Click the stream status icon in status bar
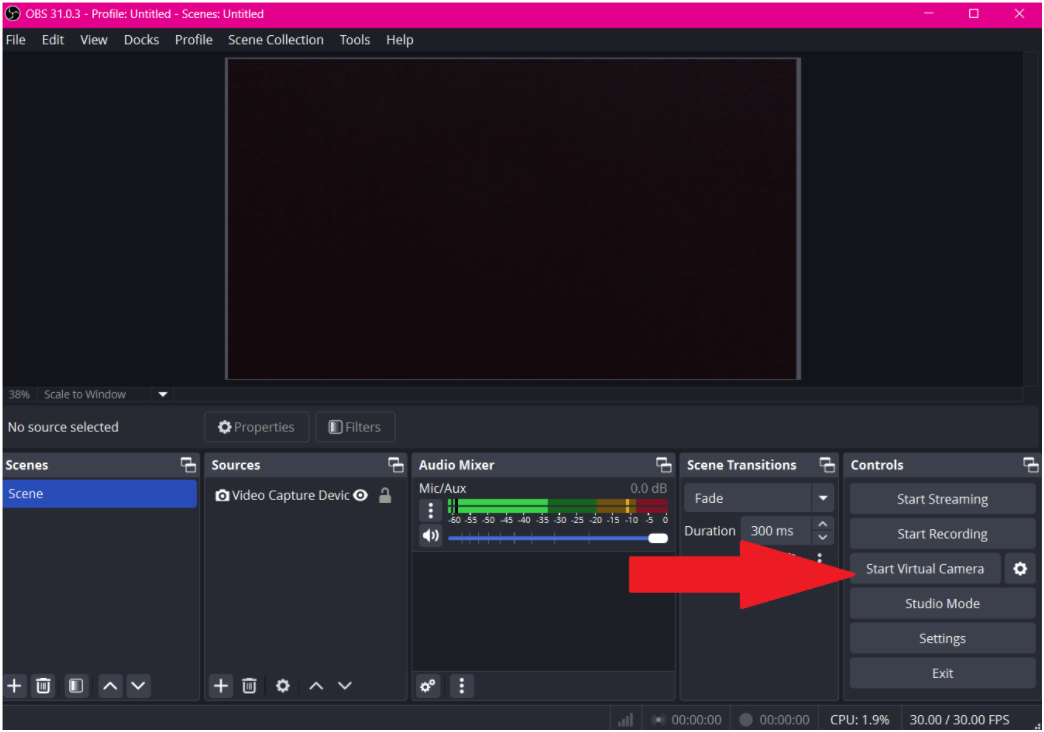Viewport: 1044px width, 732px height. 658,720
